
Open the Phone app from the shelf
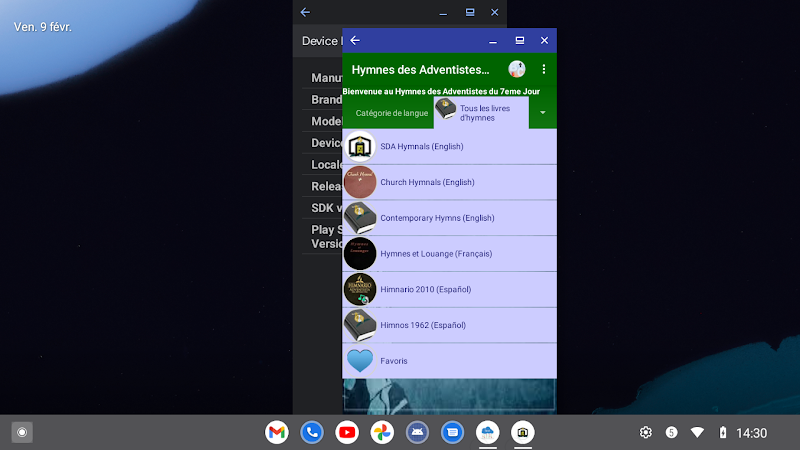pos(312,433)
